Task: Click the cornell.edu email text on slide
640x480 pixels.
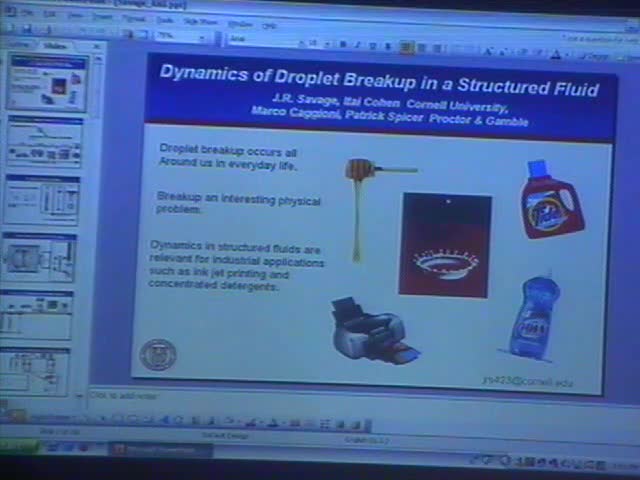Action: (528, 382)
